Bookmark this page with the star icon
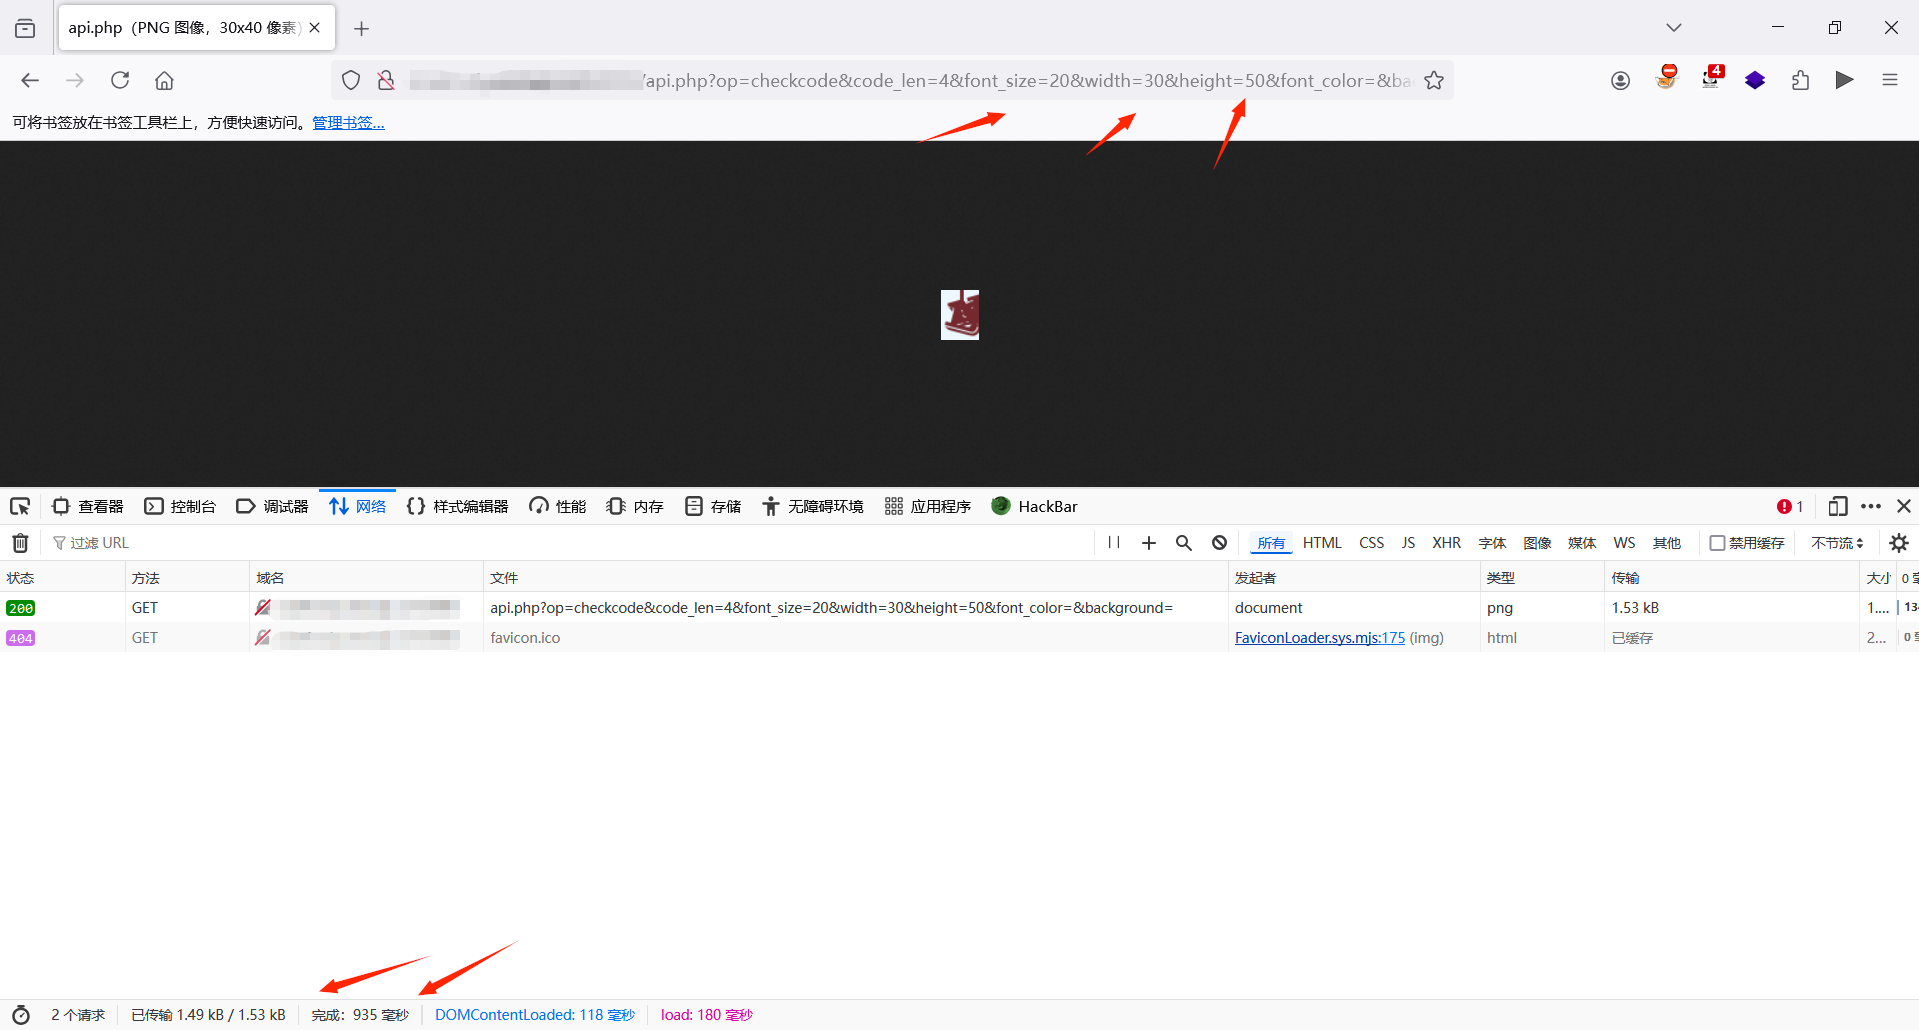 1434,81
